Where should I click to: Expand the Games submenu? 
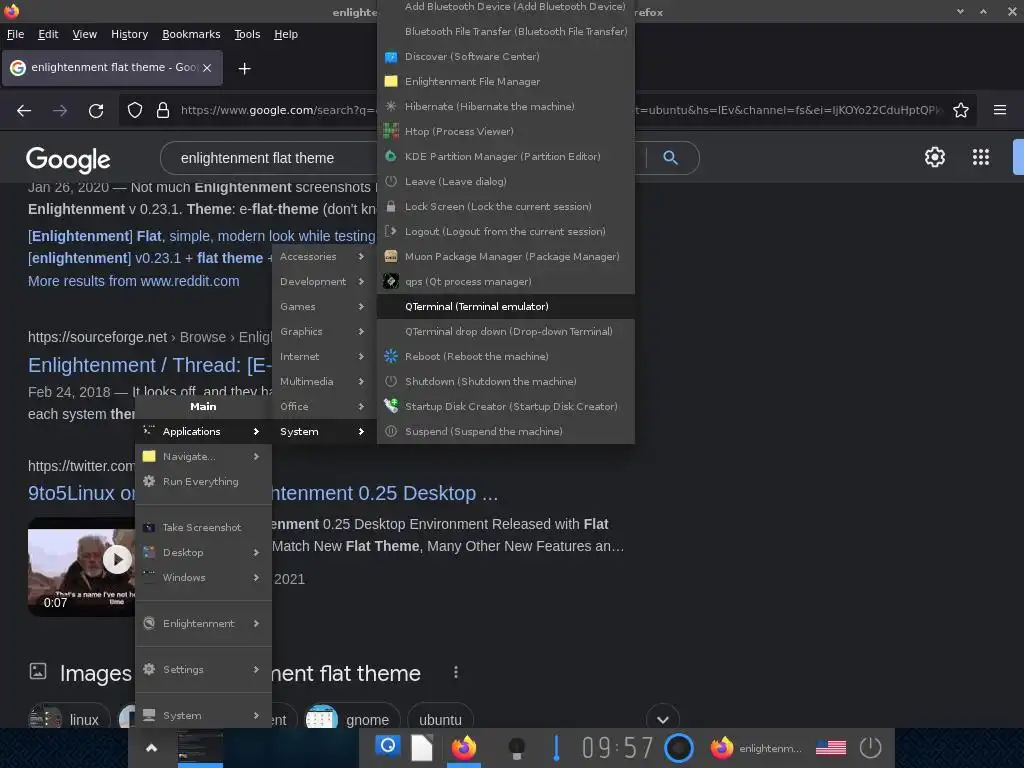[323, 306]
